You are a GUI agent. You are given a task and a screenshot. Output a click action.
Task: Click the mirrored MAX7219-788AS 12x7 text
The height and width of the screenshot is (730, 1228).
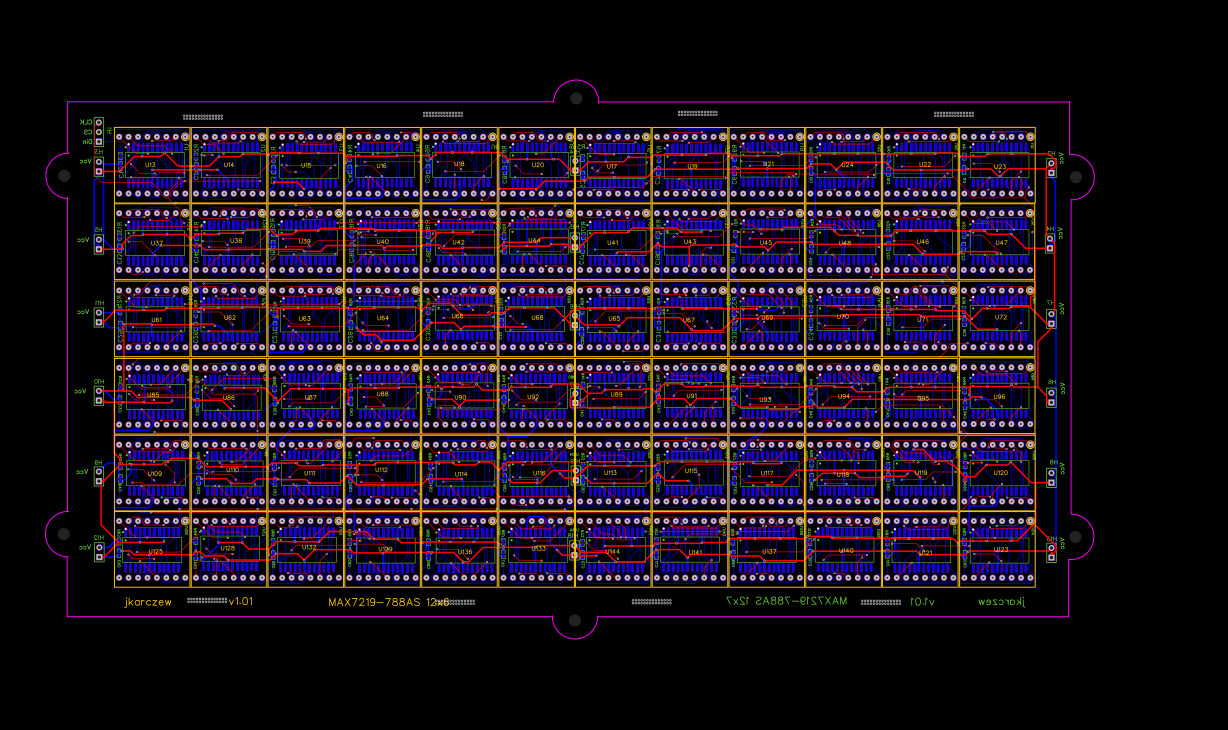pos(787,601)
